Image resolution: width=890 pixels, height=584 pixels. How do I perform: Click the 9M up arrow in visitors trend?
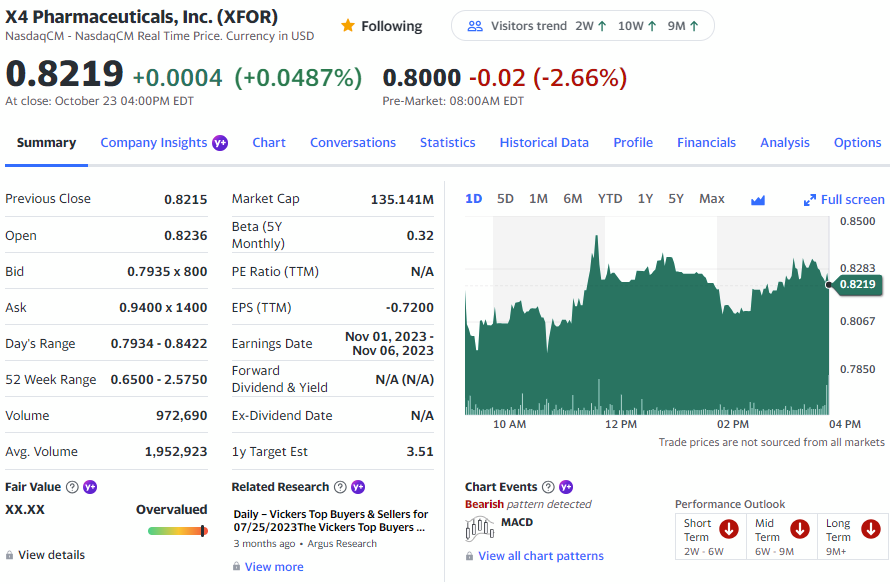694,26
